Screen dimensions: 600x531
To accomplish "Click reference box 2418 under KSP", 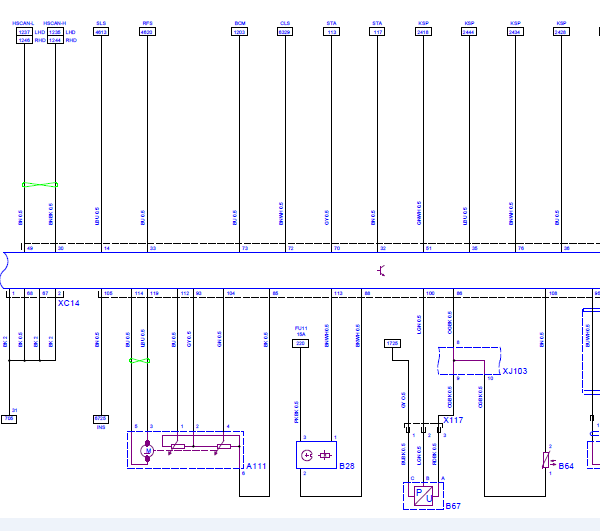I will point(423,32).
